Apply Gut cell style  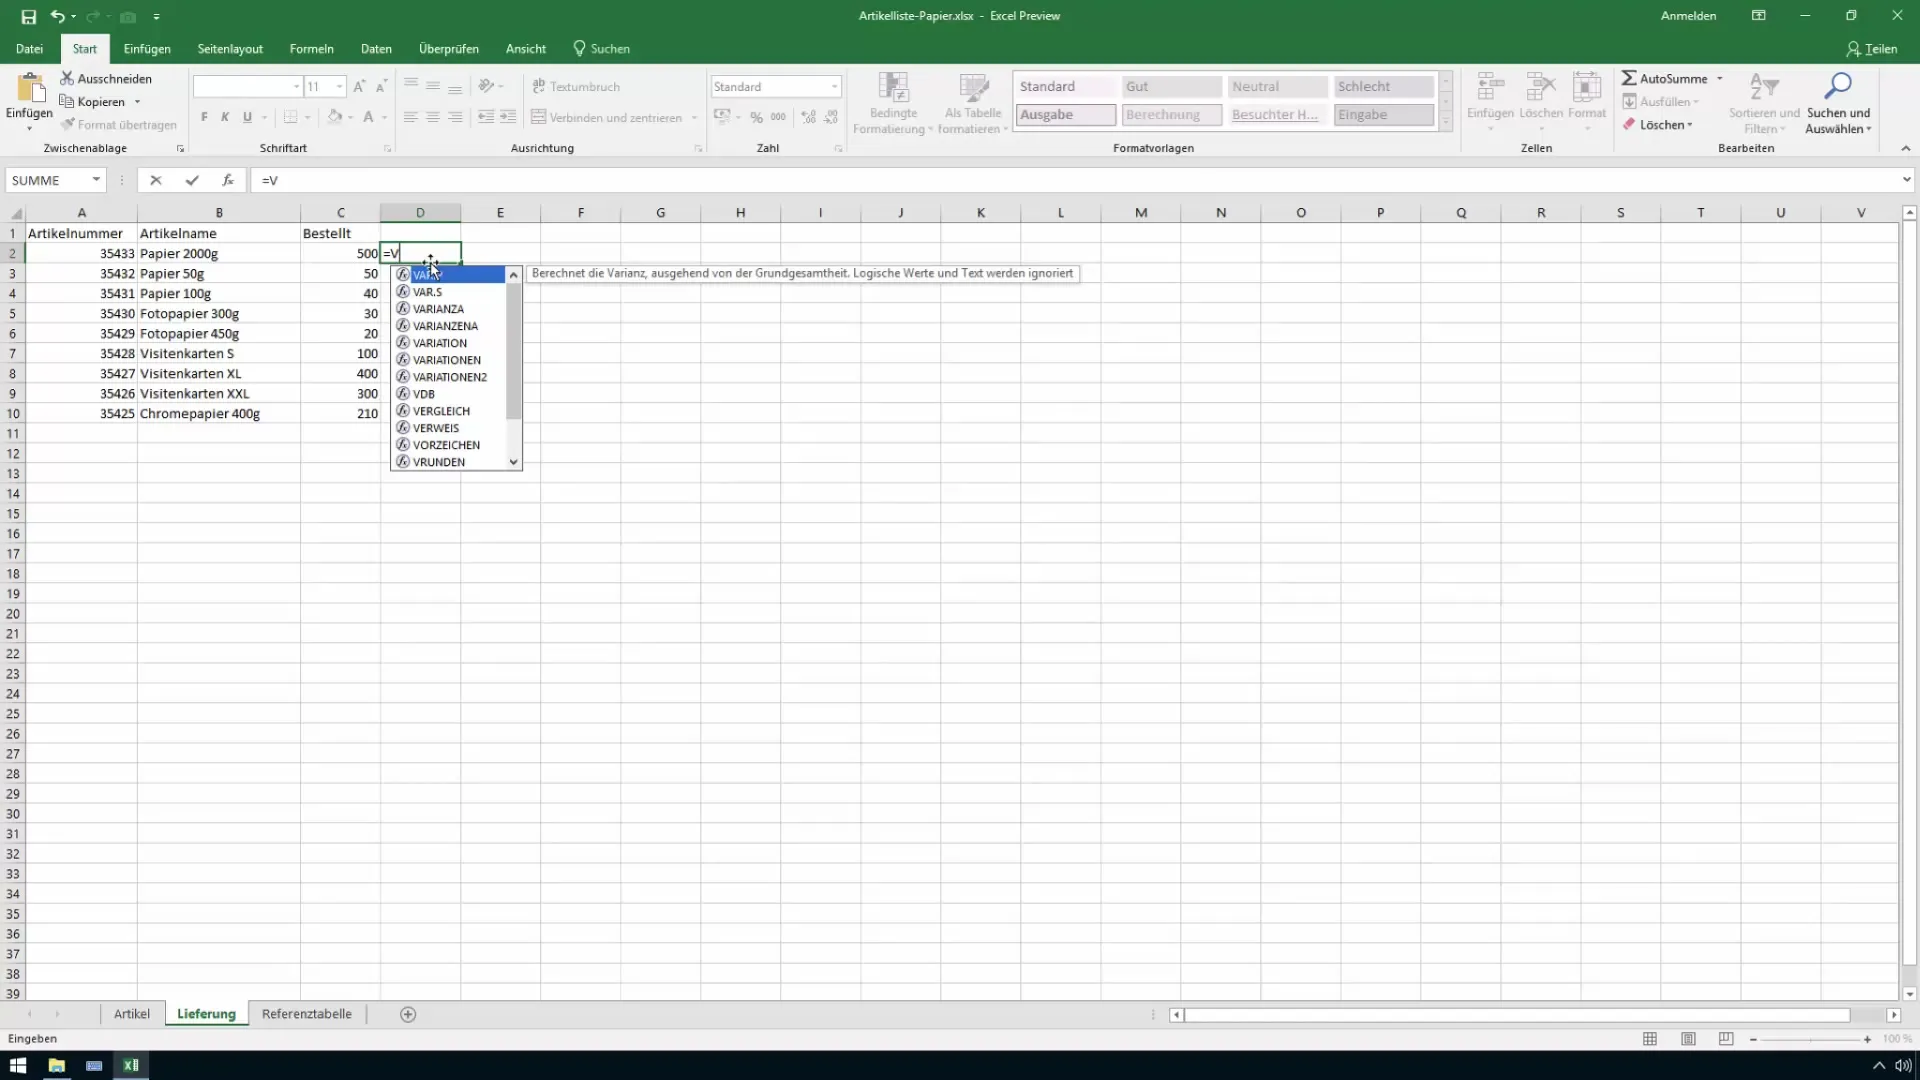[x=1171, y=87]
